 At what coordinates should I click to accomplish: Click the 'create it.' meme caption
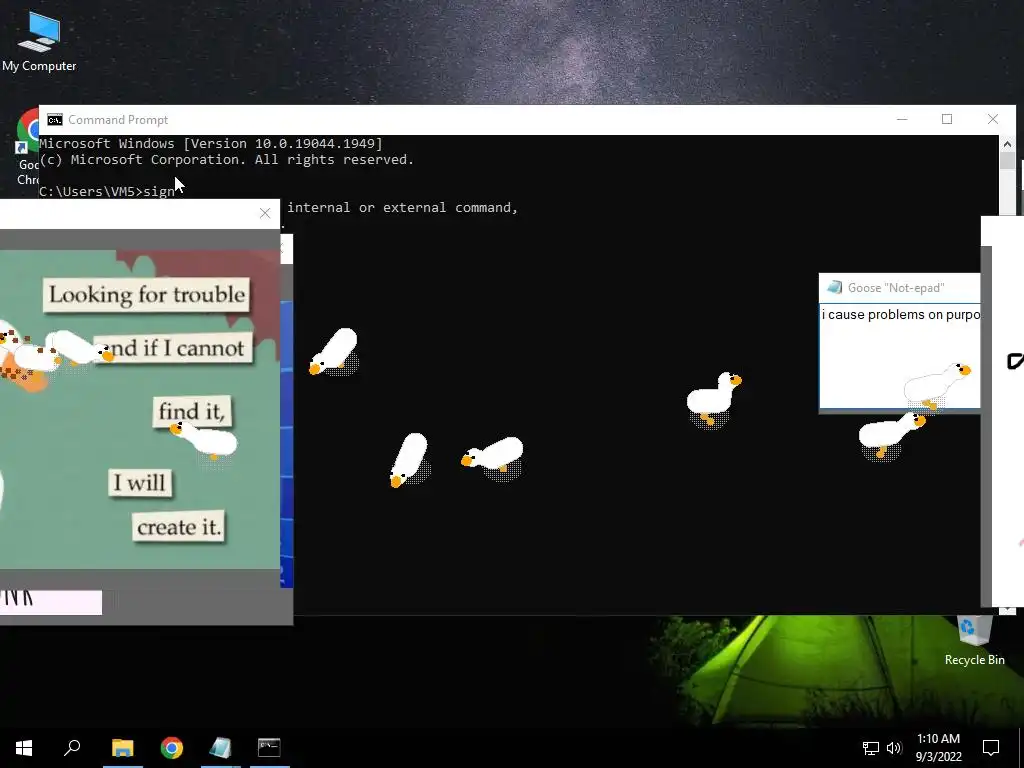pyautogui.click(x=179, y=527)
